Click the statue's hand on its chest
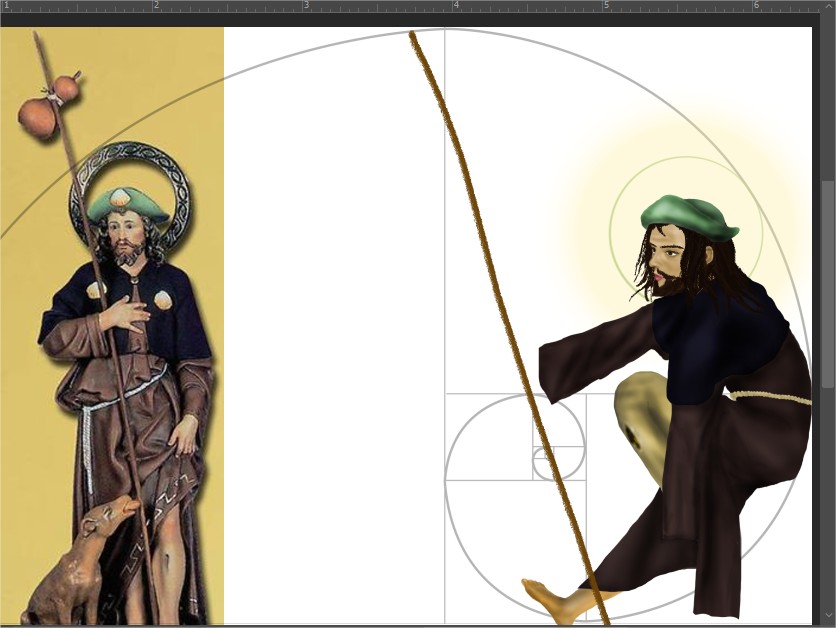The width and height of the screenshot is (836, 628). (127, 312)
